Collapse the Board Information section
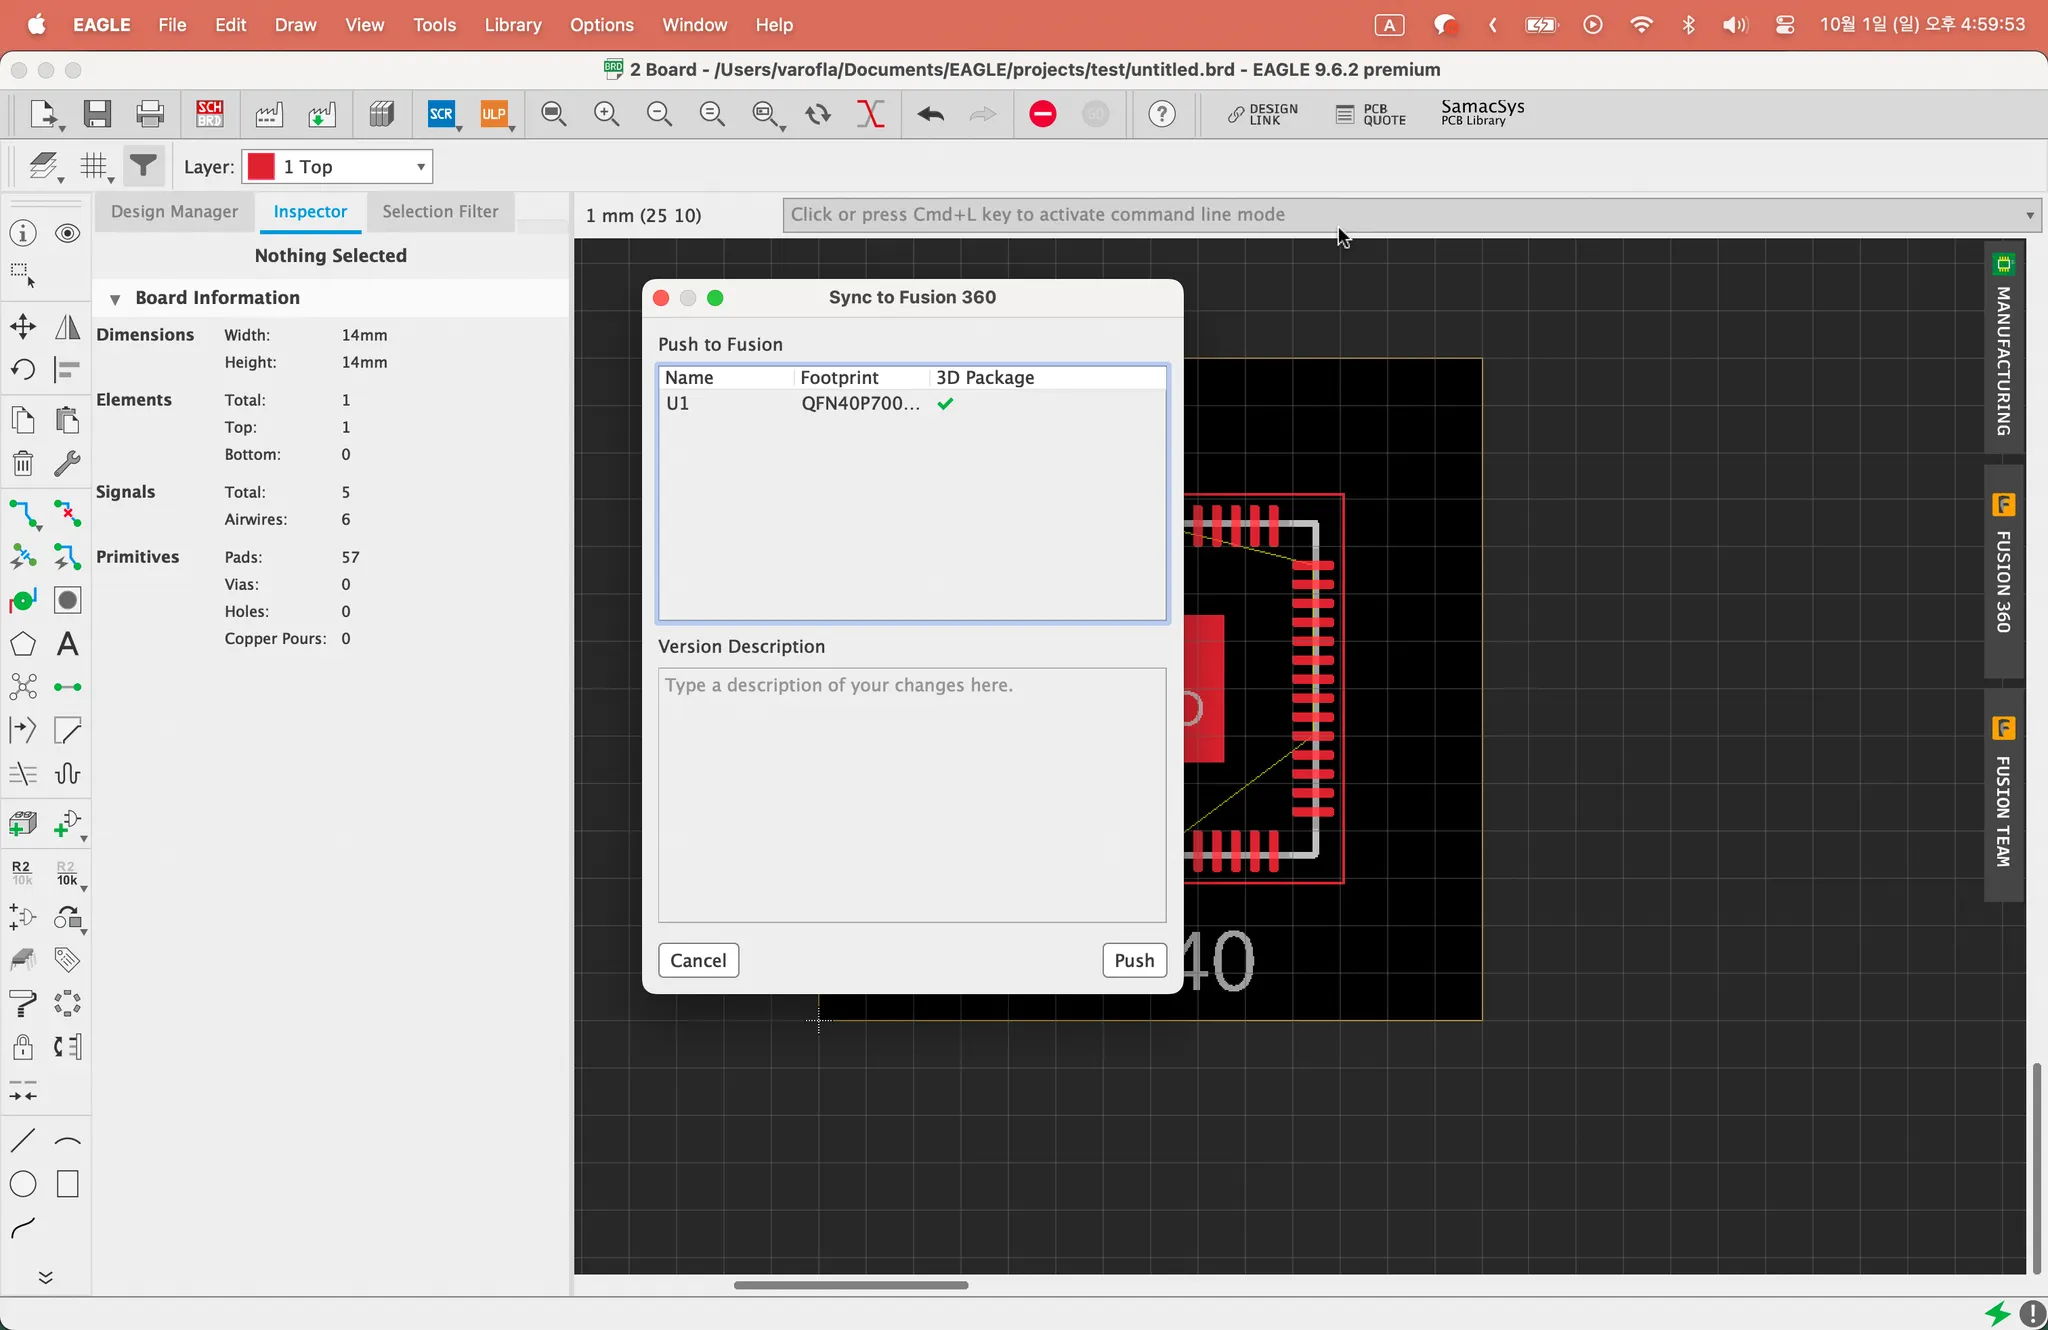The height and width of the screenshot is (1330, 2048). tap(115, 299)
